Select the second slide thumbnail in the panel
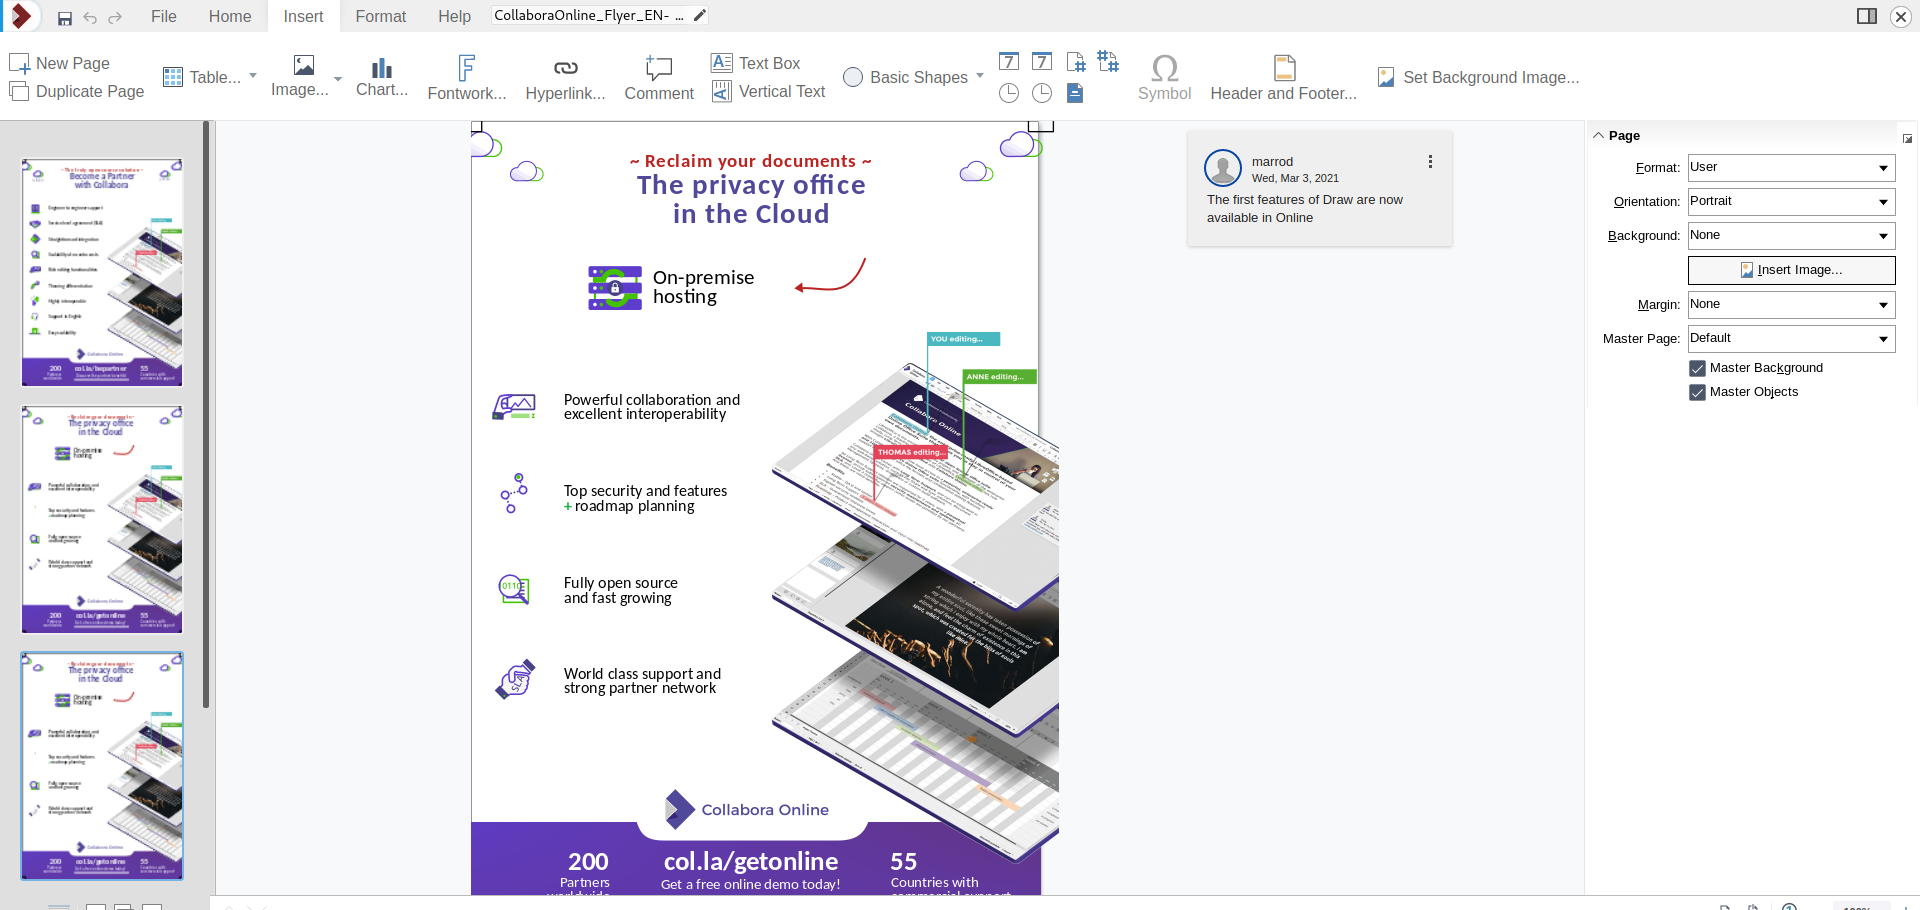The image size is (1920, 910). (102, 519)
